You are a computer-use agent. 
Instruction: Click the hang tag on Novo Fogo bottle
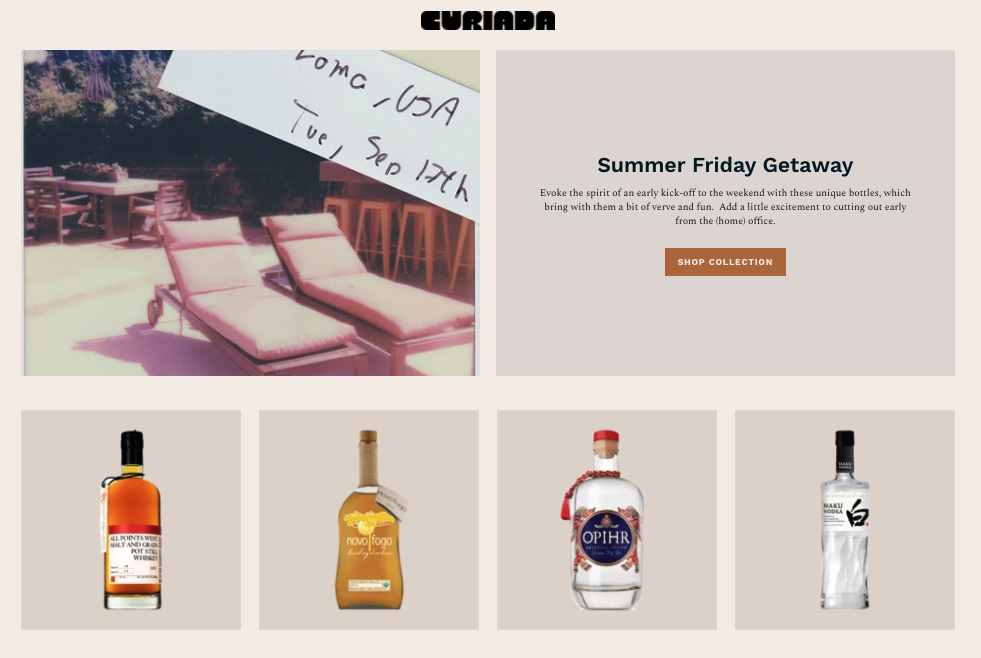coord(392,502)
